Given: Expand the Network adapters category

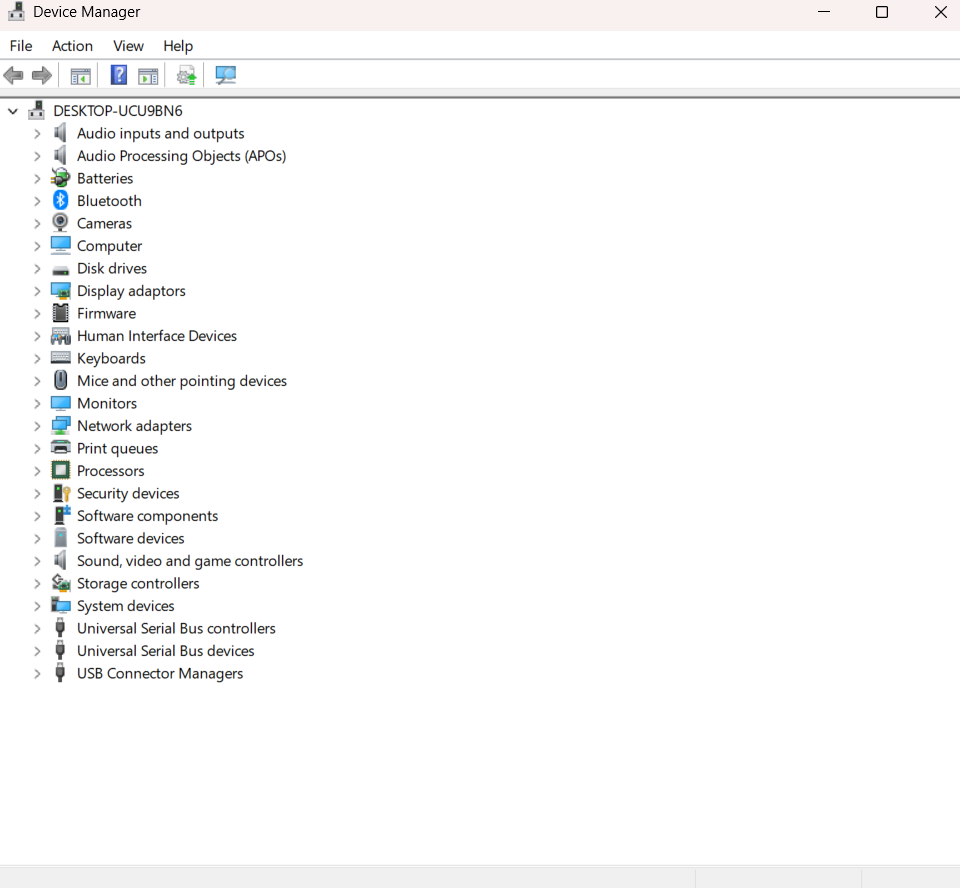Looking at the screenshot, I should pos(38,425).
